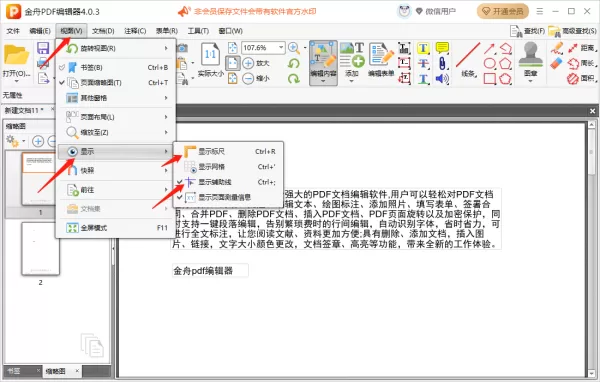600x382 pixels.
Task: Enable 显示标尺 show rulers option
Action: pyautogui.click(x=228, y=152)
